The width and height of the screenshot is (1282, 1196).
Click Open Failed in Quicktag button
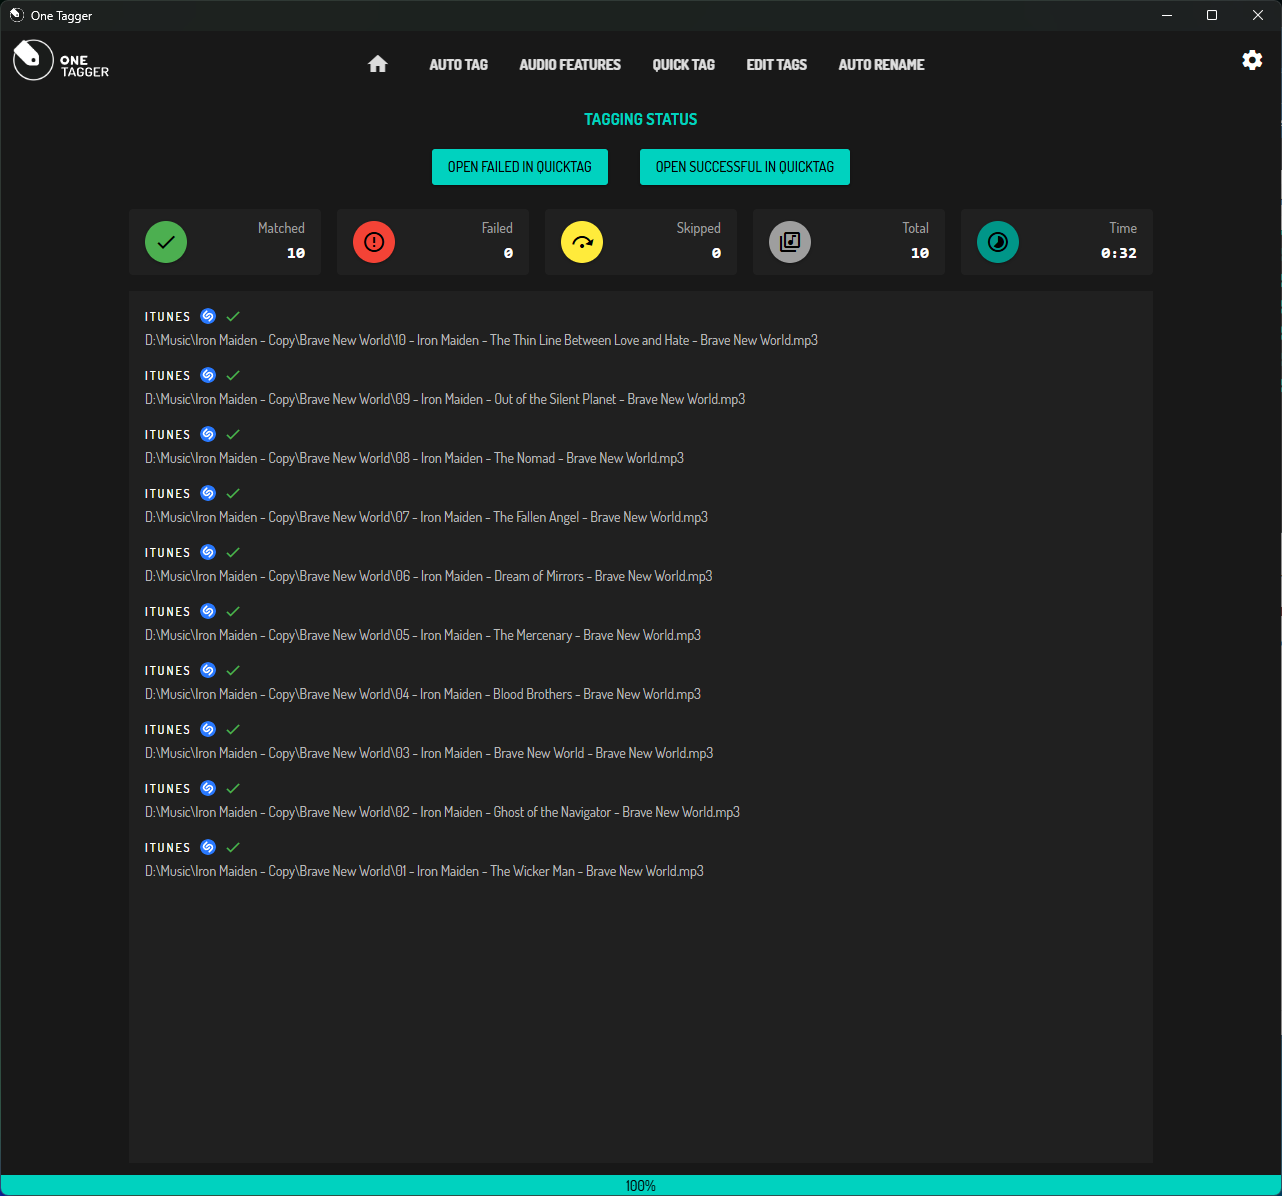[x=520, y=167]
